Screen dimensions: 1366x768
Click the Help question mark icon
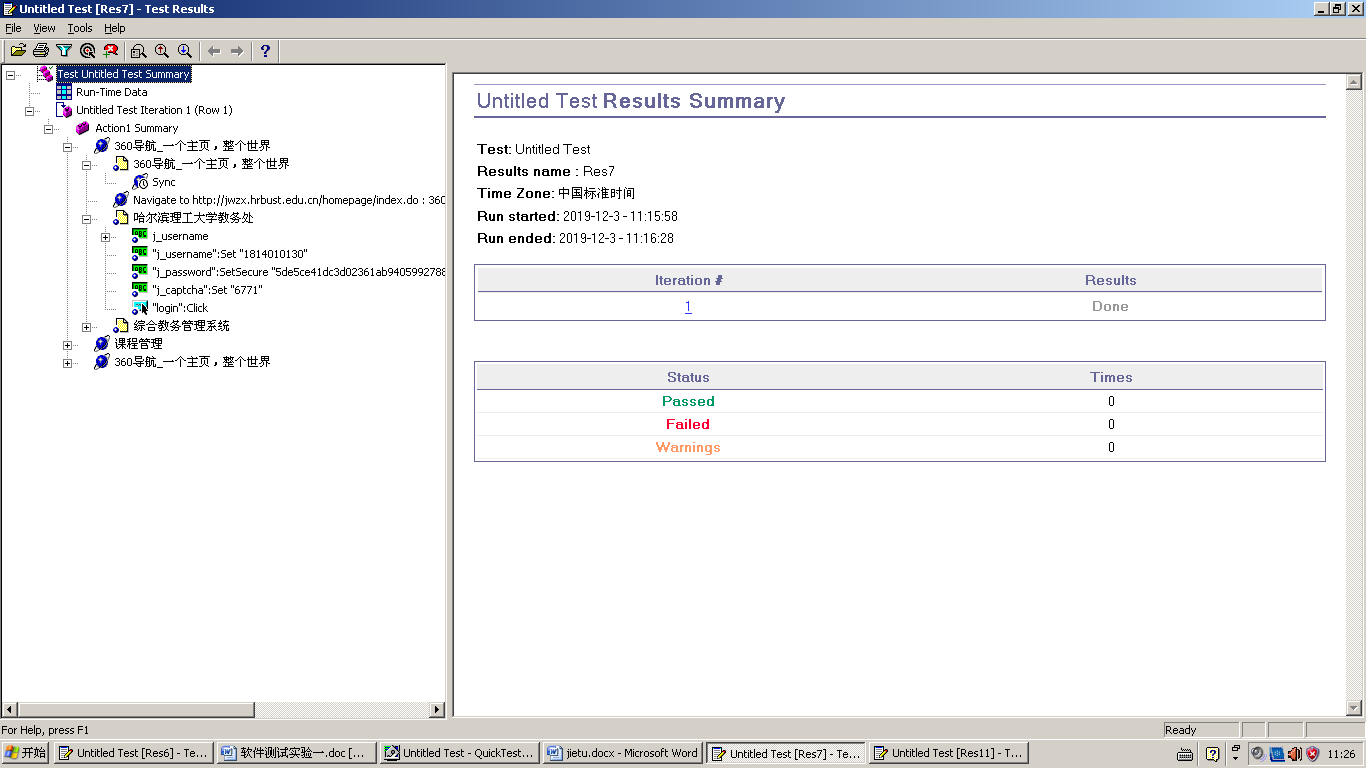(265, 51)
